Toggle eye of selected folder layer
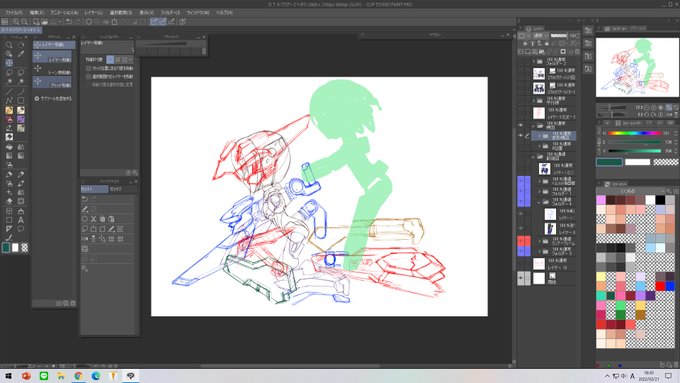Screen dimensions: 680x383 521,136
